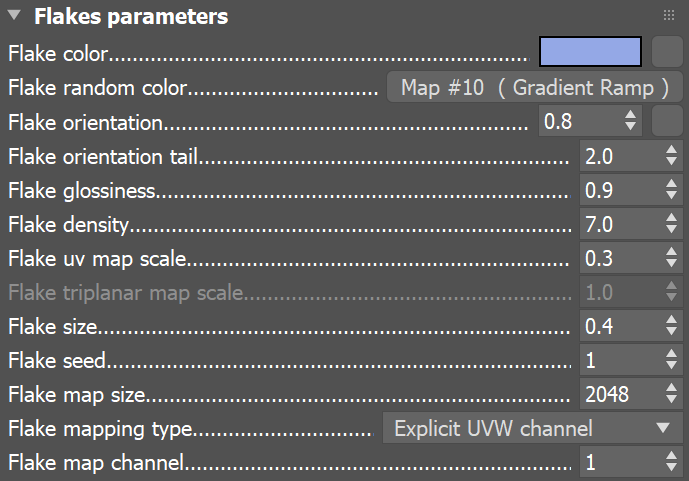689x481 pixels.
Task: Click the Flake density spinner arrows
Action: pos(670,225)
